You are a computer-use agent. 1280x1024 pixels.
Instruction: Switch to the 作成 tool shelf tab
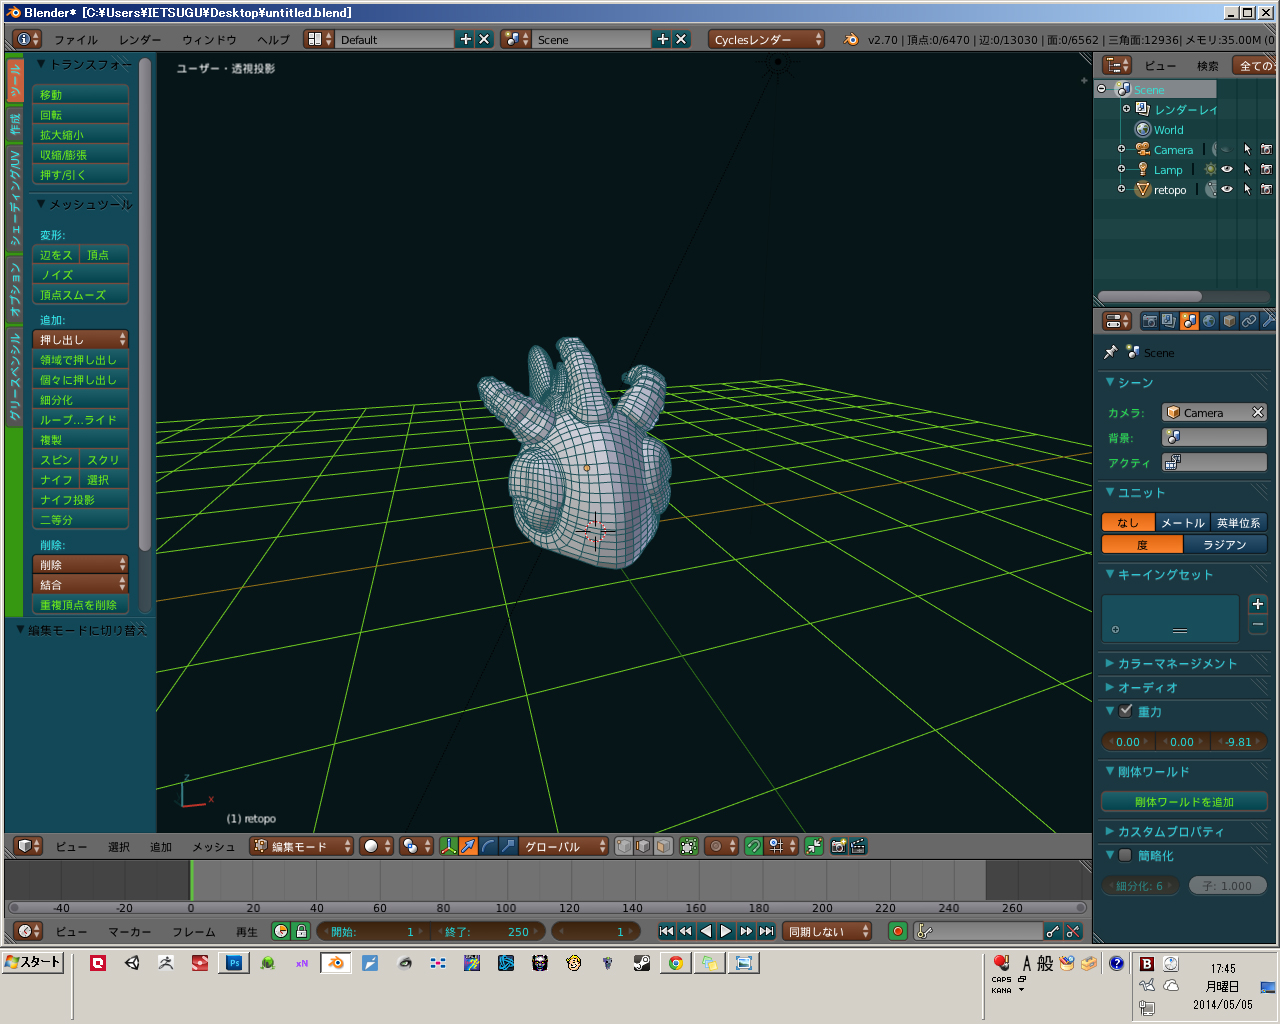coord(15,124)
